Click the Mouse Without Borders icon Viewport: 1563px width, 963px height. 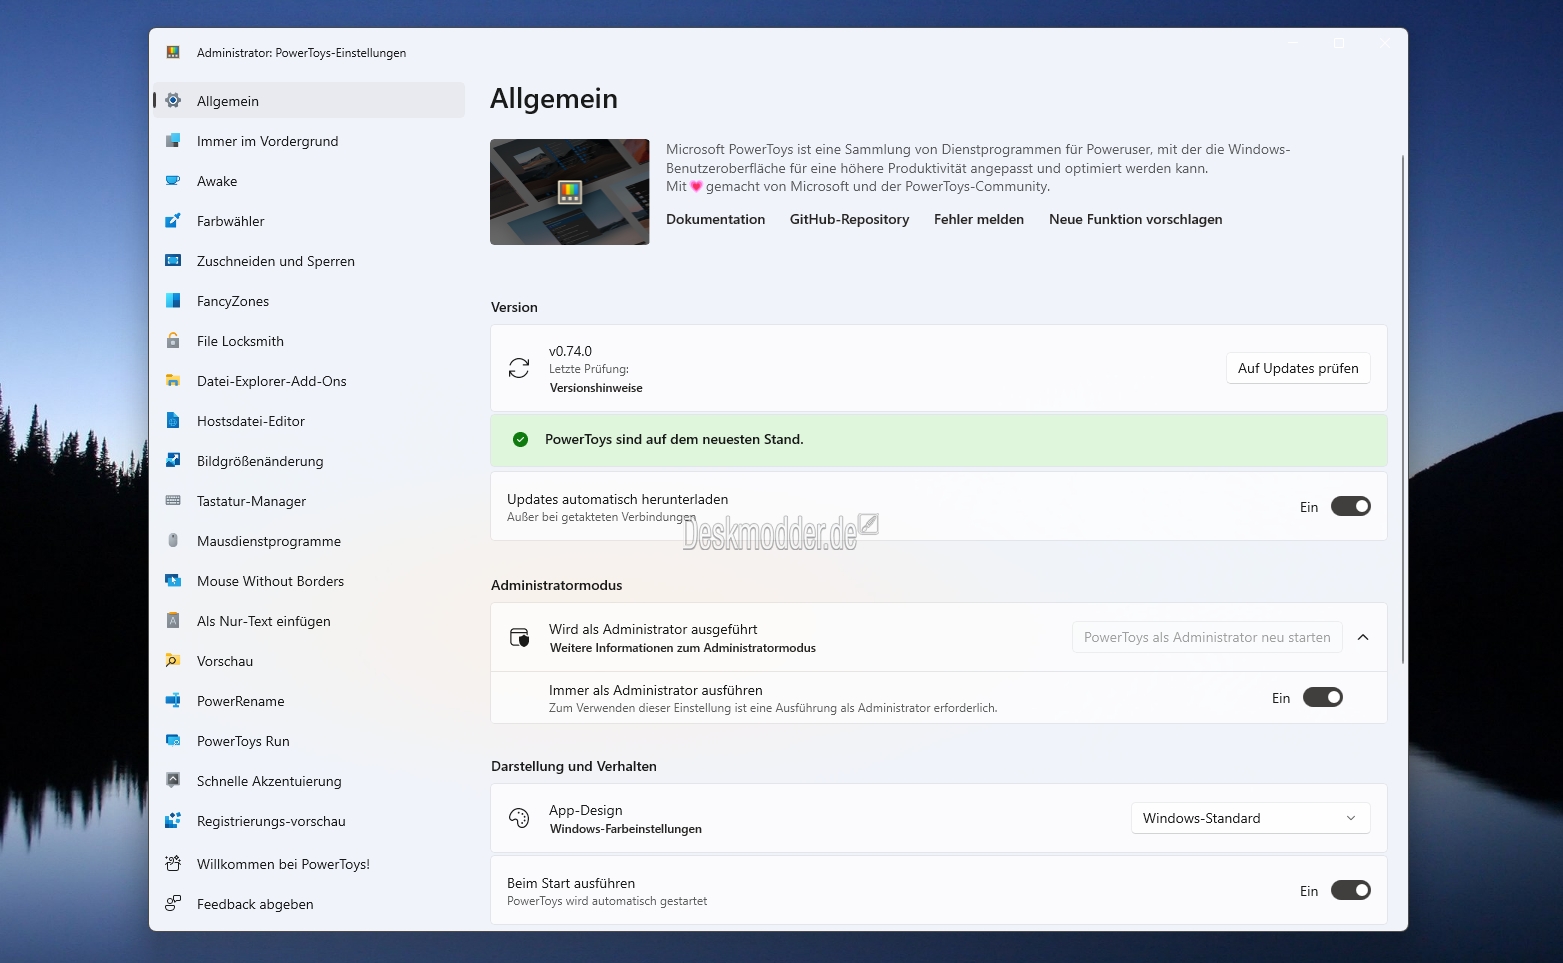[173, 580]
